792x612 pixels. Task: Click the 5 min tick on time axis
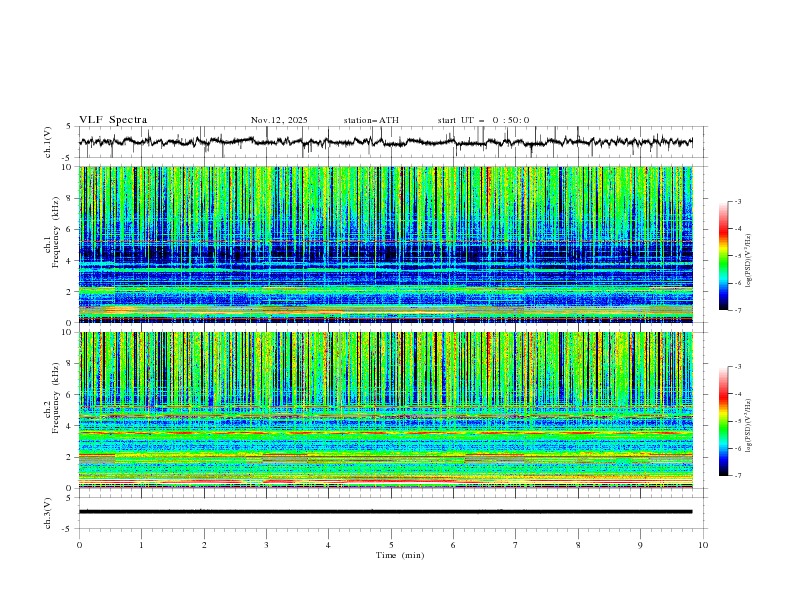click(x=391, y=545)
